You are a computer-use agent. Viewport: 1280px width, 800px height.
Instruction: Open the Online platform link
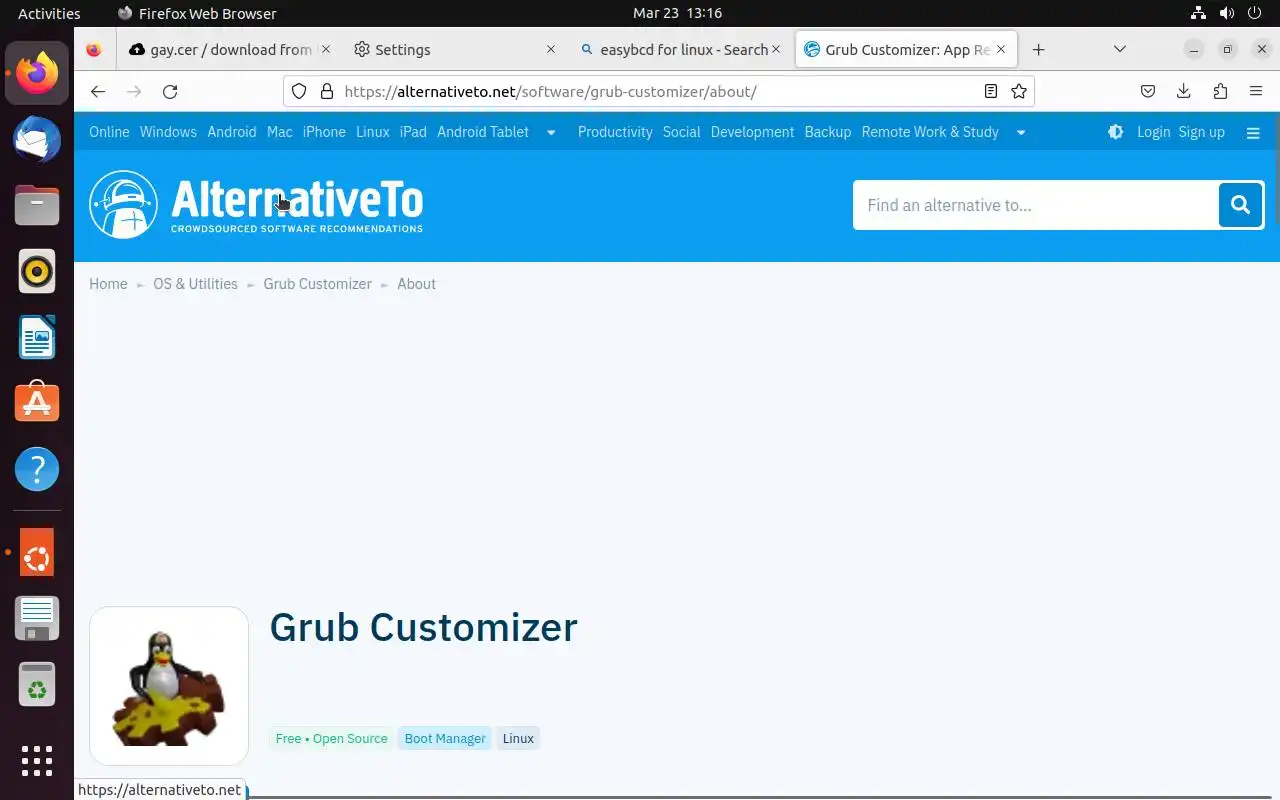point(109,132)
